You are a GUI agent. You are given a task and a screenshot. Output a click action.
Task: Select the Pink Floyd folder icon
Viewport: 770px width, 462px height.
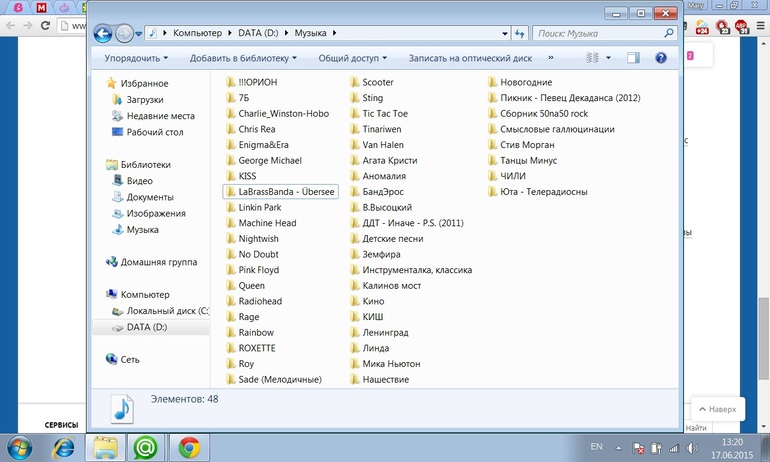(x=231, y=270)
